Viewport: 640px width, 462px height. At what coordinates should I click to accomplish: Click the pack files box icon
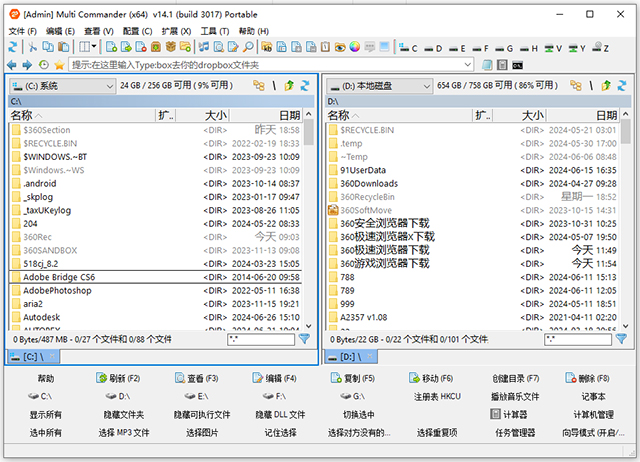[x=171, y=47]
